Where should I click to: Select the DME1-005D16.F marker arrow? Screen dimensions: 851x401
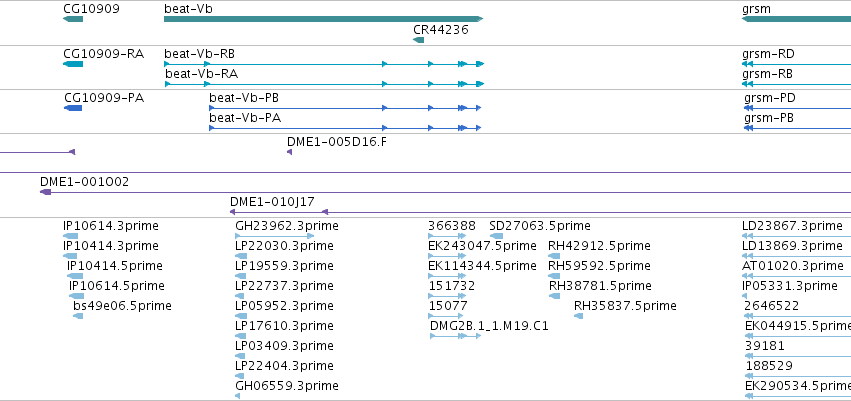point(289,152)
